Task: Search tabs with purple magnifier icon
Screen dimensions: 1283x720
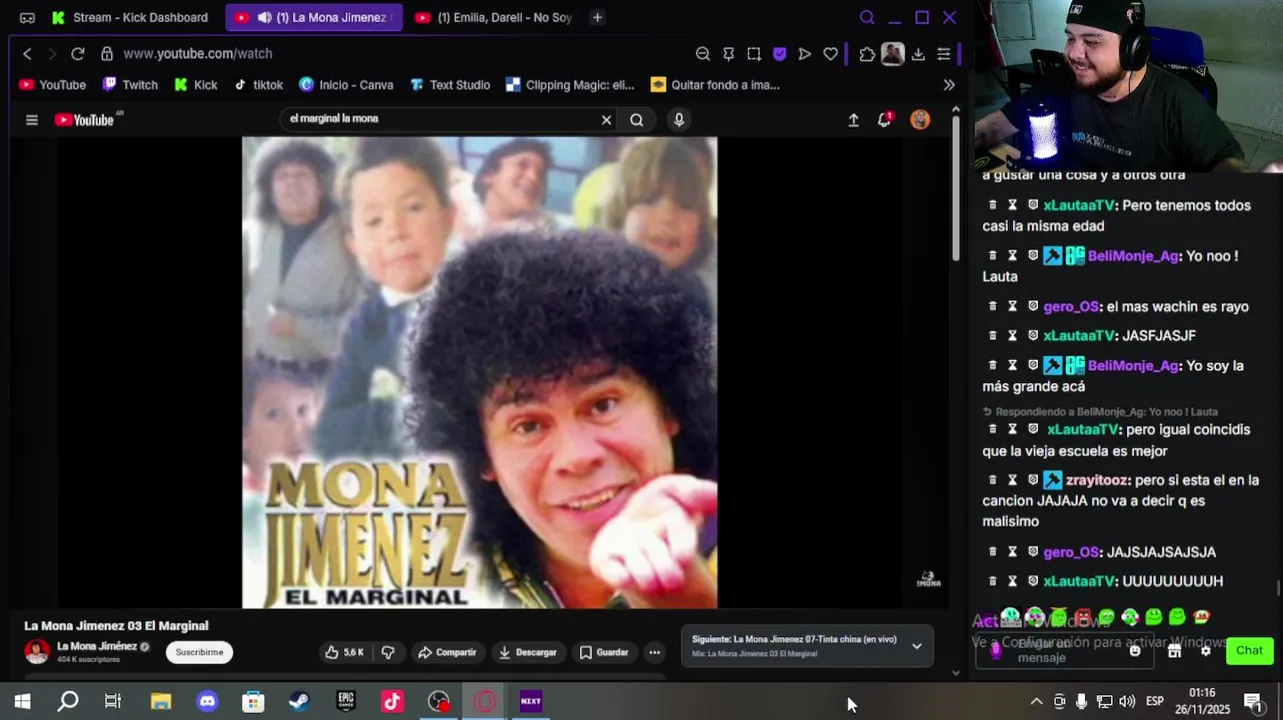Action: tap(867, 17)
